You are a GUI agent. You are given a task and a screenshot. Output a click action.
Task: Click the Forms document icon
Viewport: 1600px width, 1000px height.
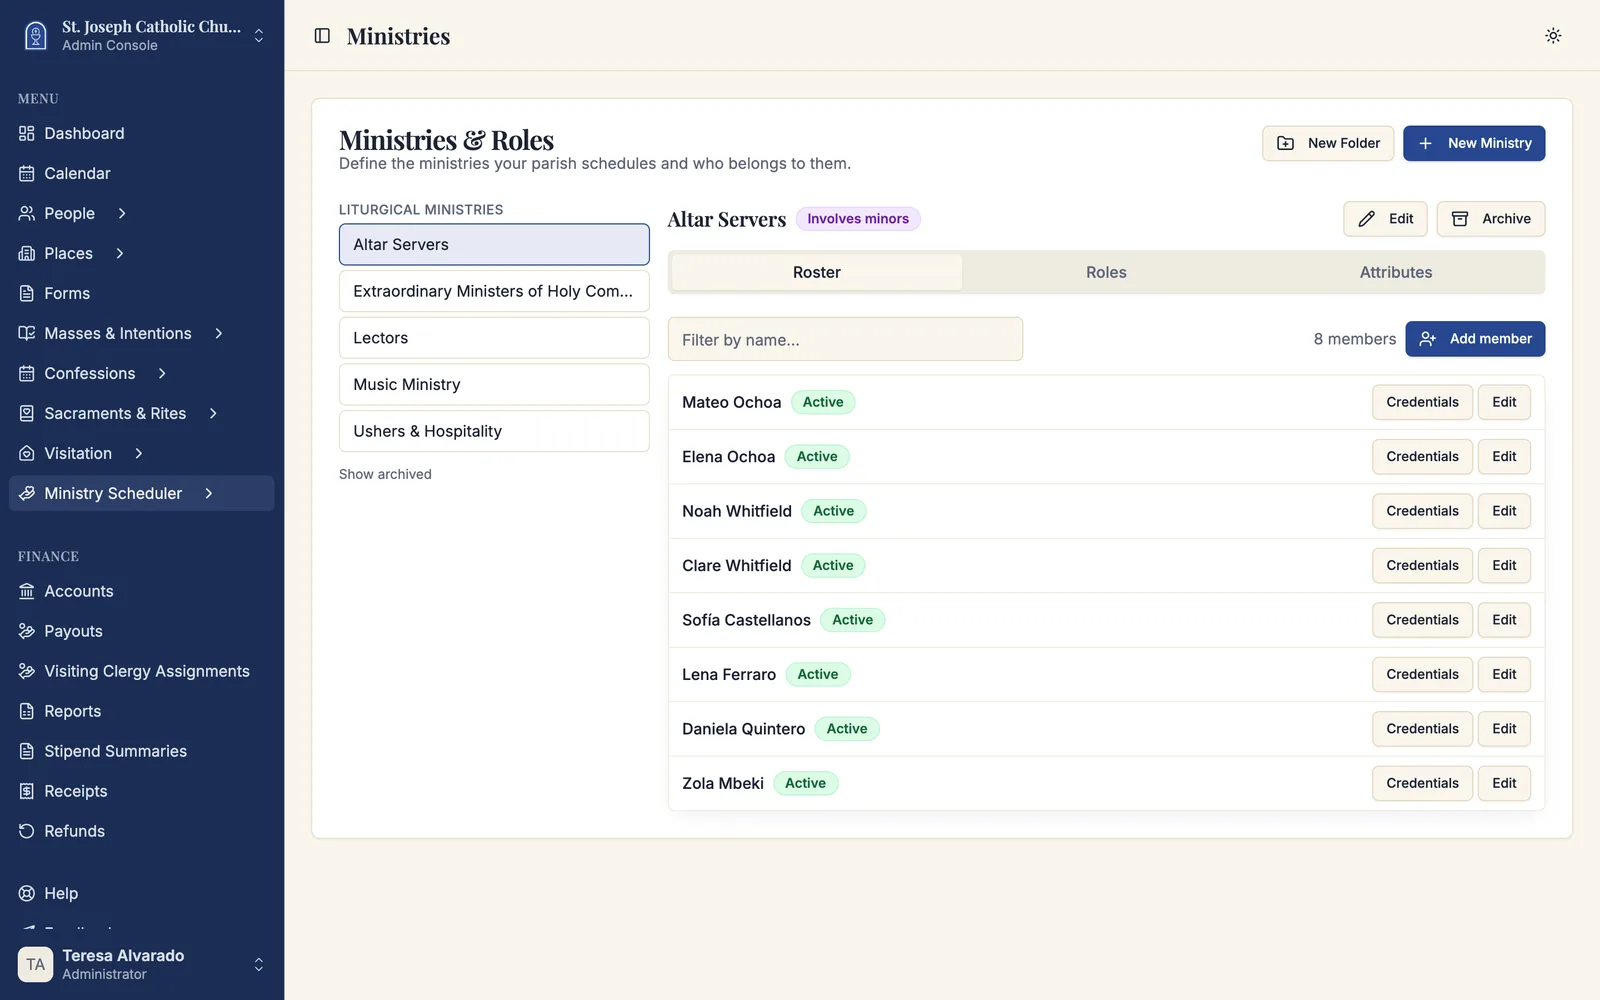pos(27,294)
